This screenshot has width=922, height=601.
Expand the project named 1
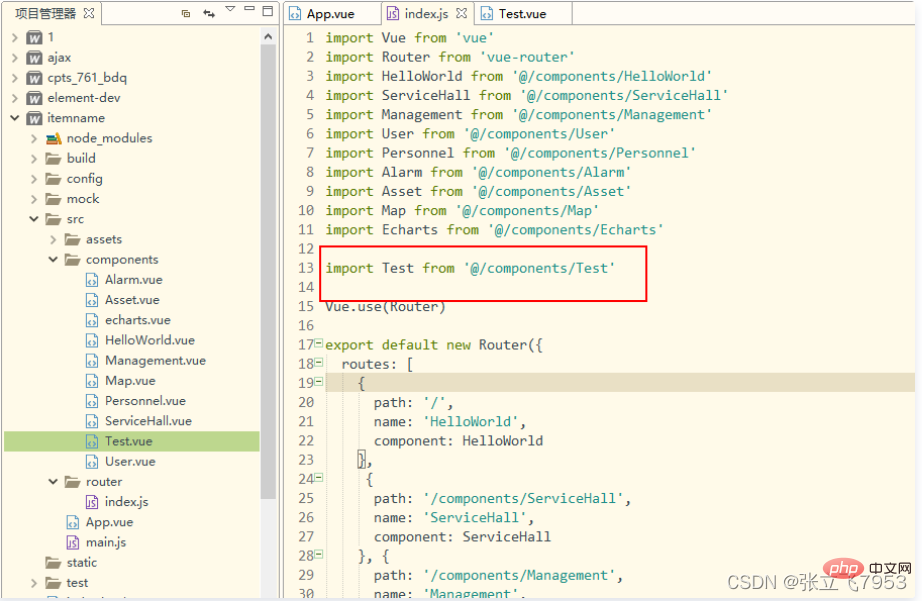coord(15,38)
